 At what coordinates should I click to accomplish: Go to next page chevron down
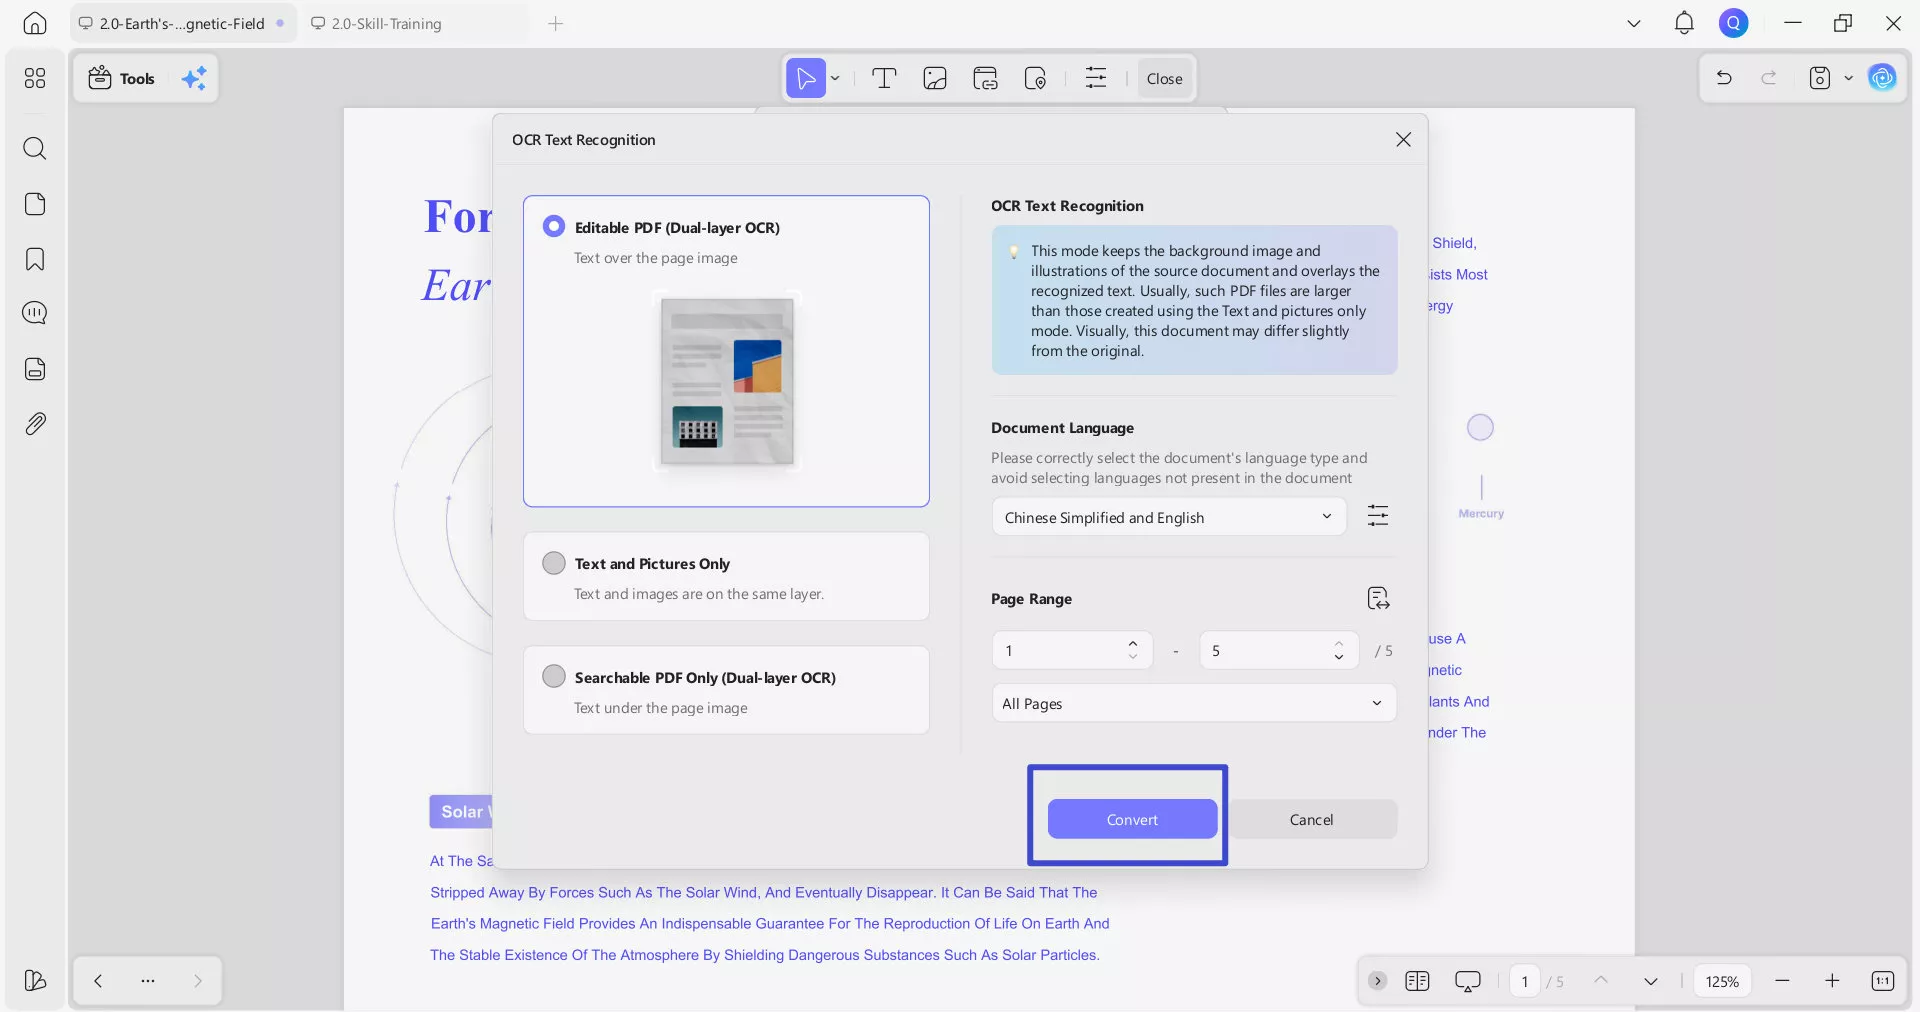coord(1651,981)
